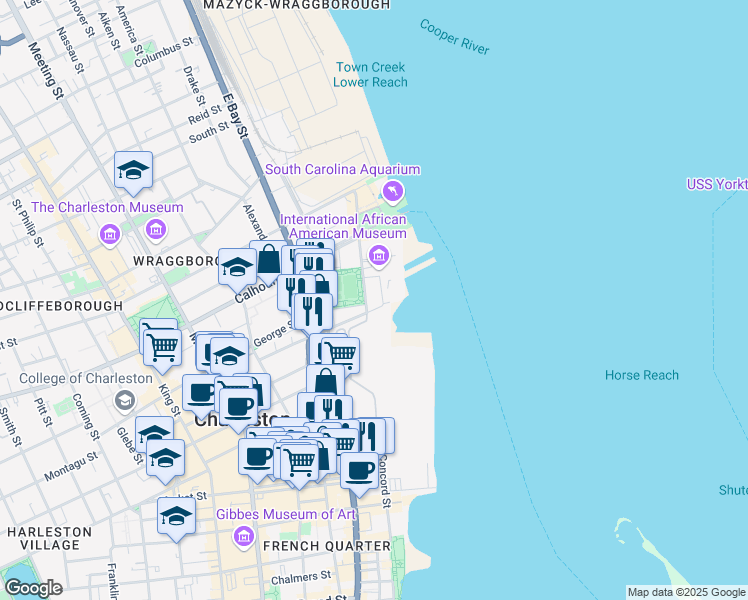Screen dimensions: 748x600
Task: Click the Concord St label
Action: click(385, 481)
